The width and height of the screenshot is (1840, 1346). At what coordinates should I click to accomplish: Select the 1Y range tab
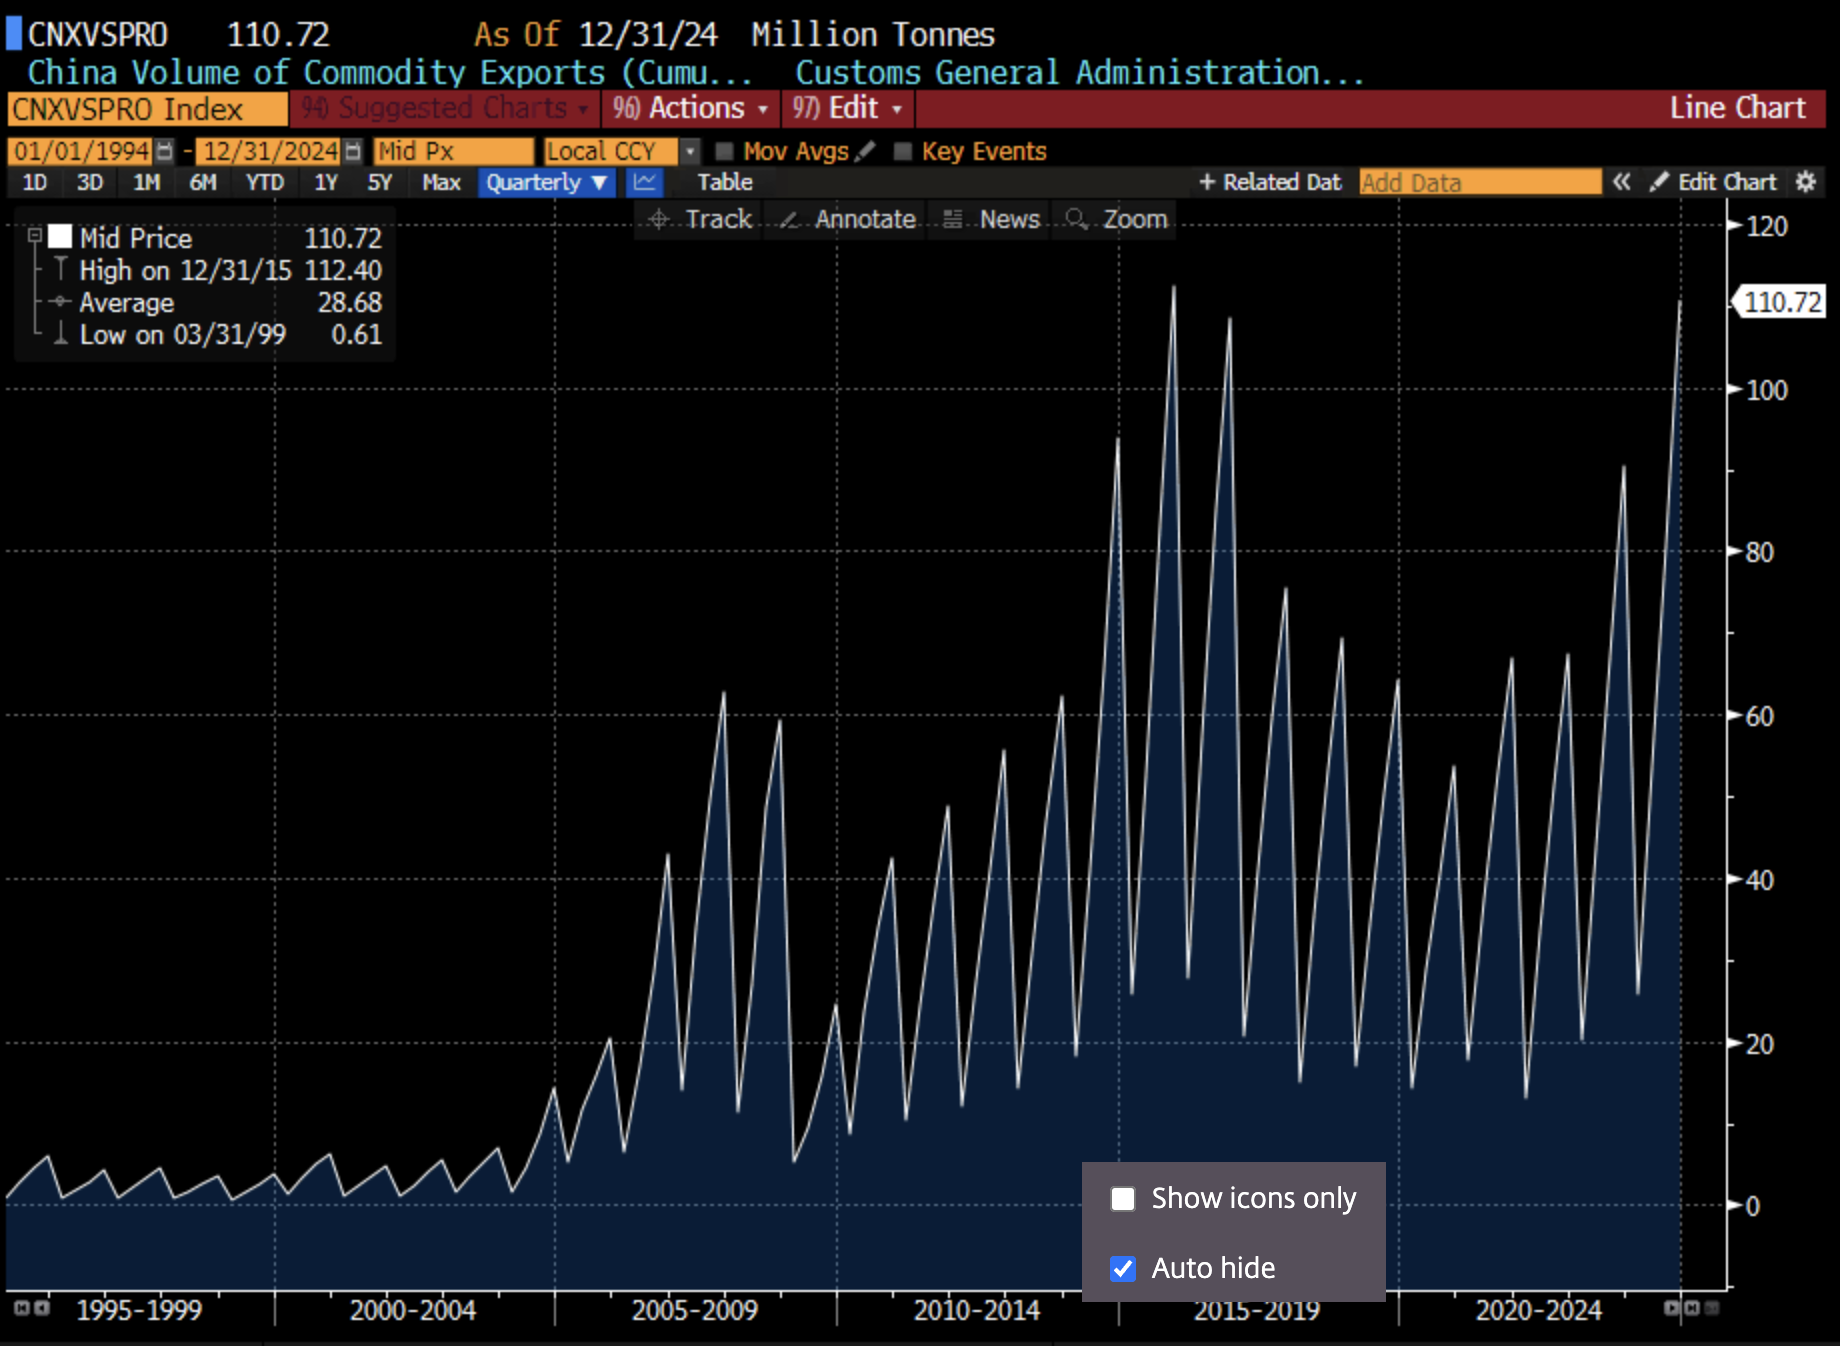coord(326,182)
